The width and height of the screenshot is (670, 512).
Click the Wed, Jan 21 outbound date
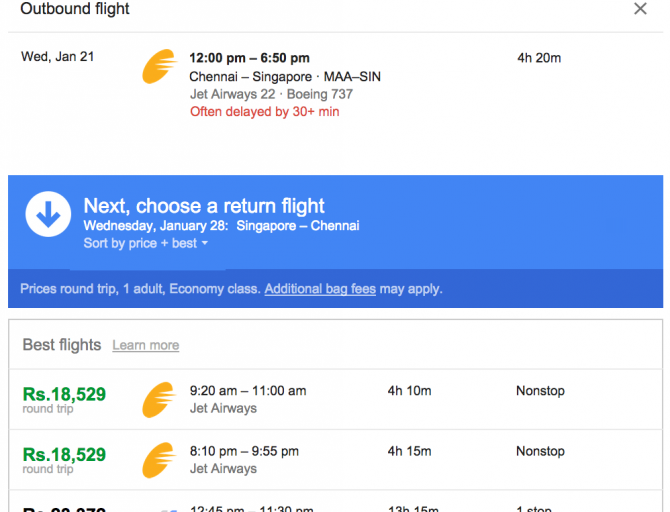(58, 57)
